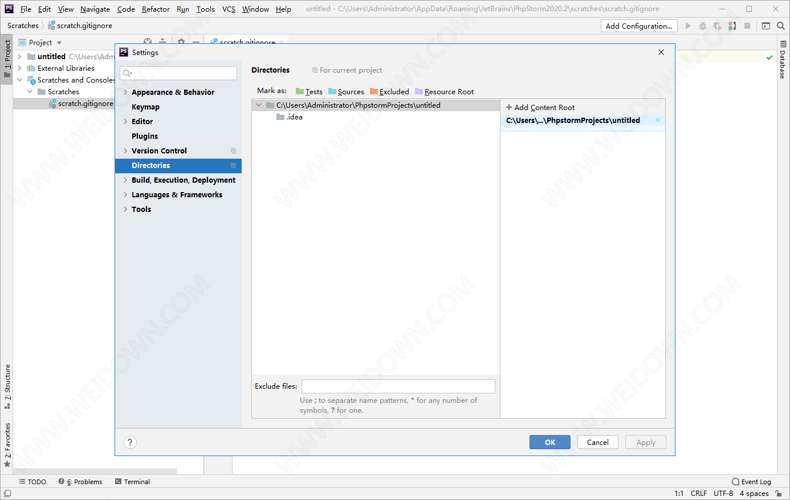This screenshot has width=790, height=500.
Task: Expand Version Control settings
Action: [x=125, y=151]
